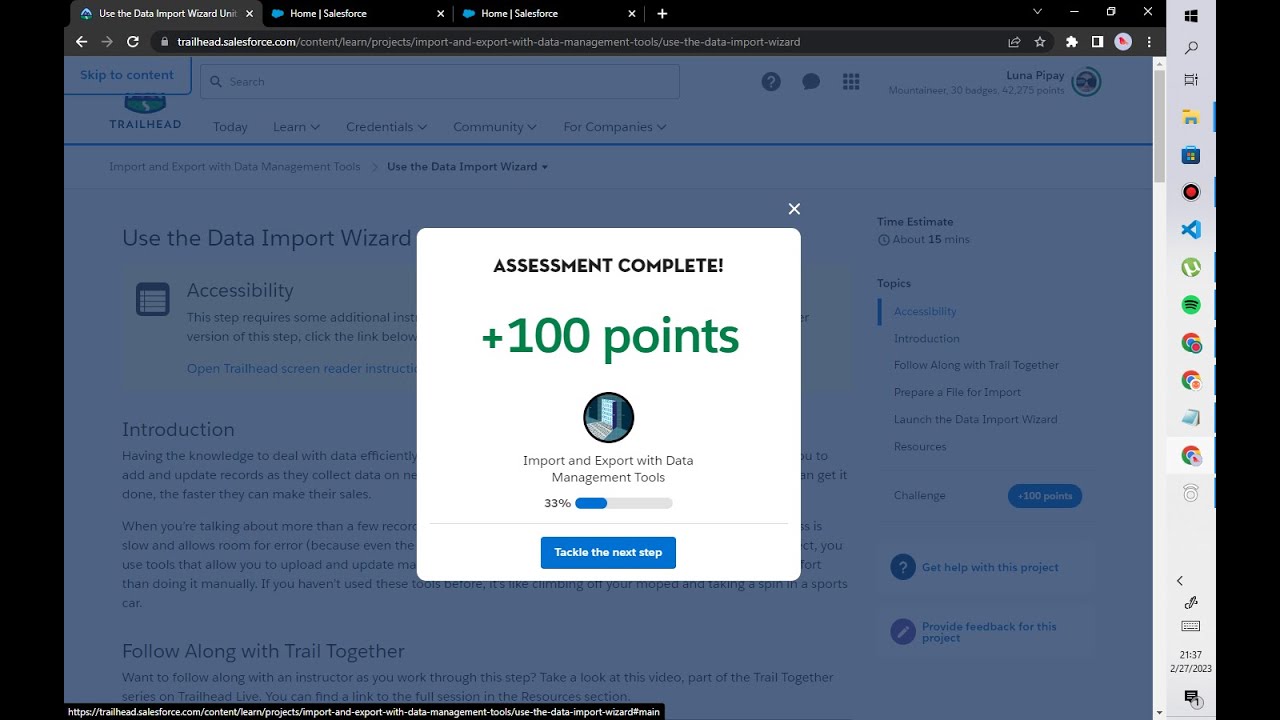
Task: Open Windows search magnifier
Action: 1191,48
